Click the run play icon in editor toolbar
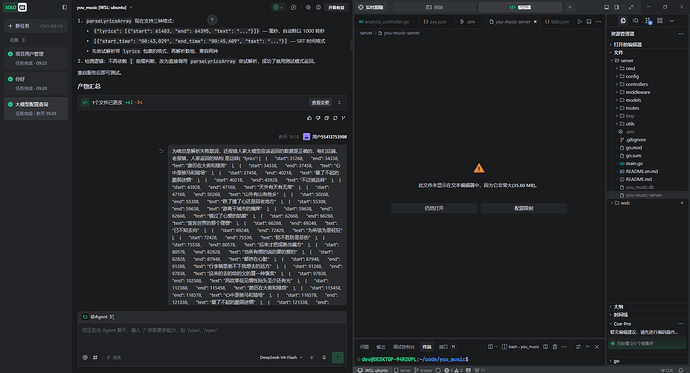Screen dimensions: 690x373 pos(580,22)
